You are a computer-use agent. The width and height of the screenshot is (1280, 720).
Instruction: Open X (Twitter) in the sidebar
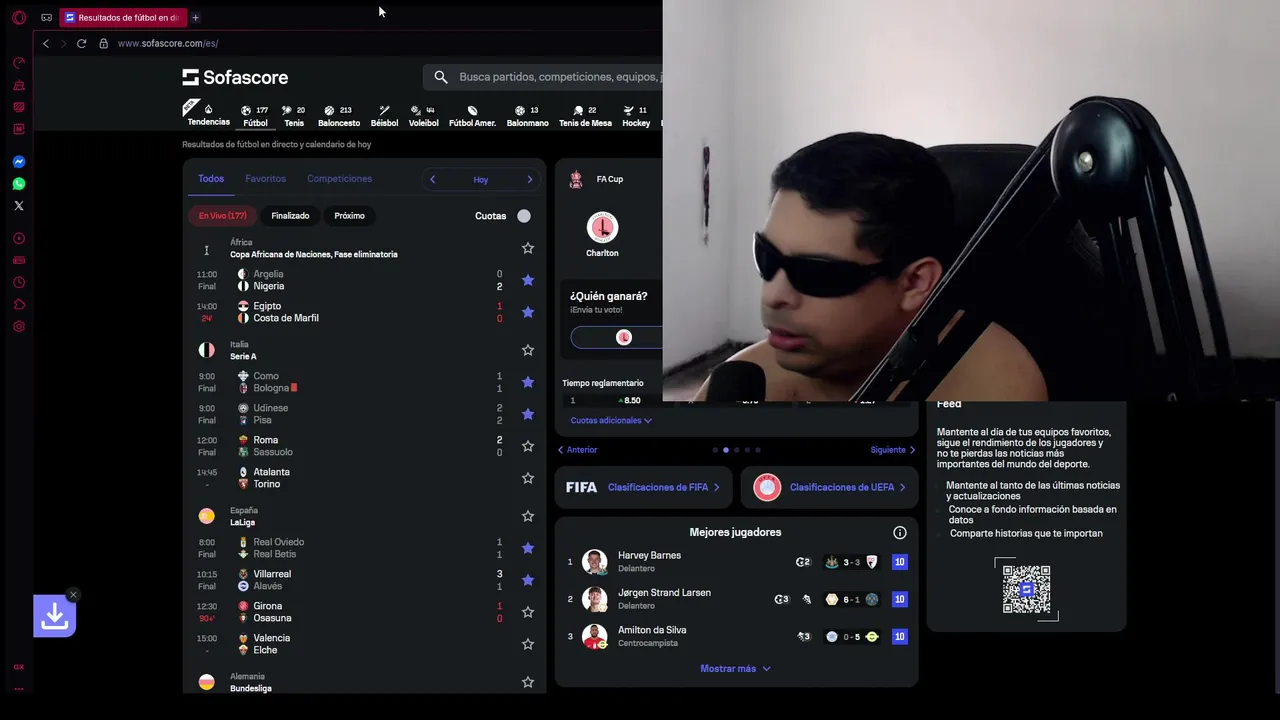coord(18,205)
